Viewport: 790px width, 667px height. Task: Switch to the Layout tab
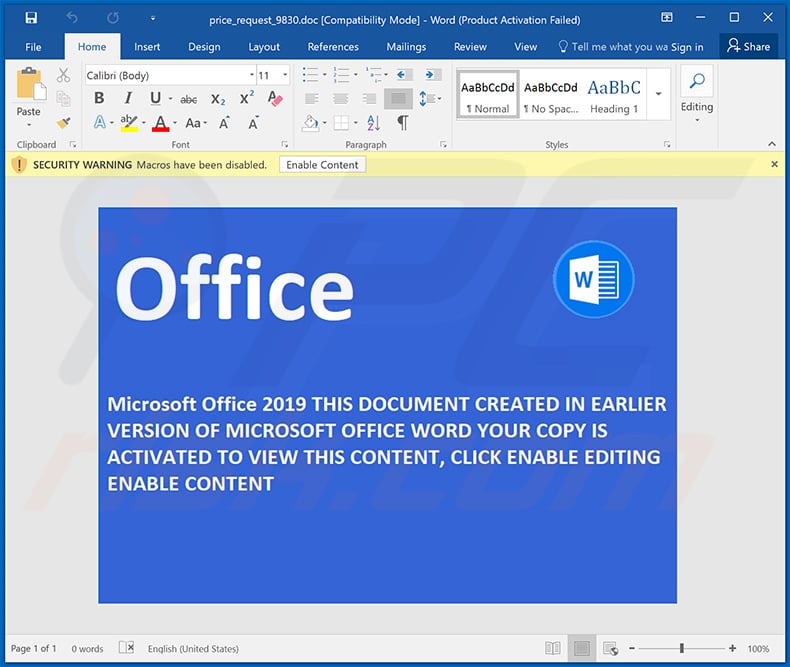click(x=264, y=47)
